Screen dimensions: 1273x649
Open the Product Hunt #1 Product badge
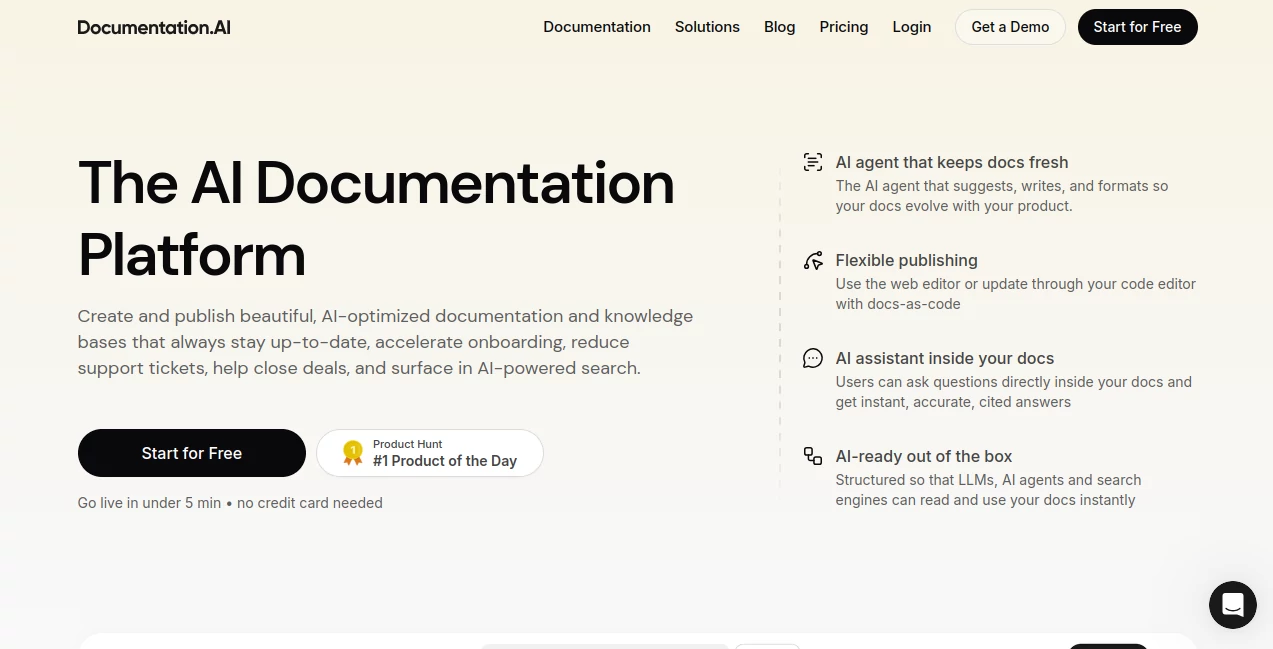[x=430, y=453]
